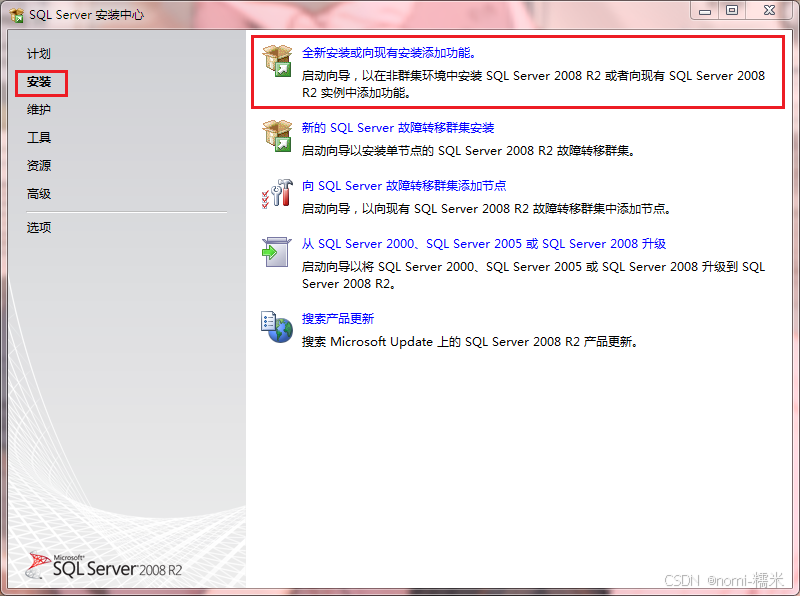This screenshot has width=800, height=596.
Task: Click the upgrade green arrow icon
Action: tap(276, 252)
